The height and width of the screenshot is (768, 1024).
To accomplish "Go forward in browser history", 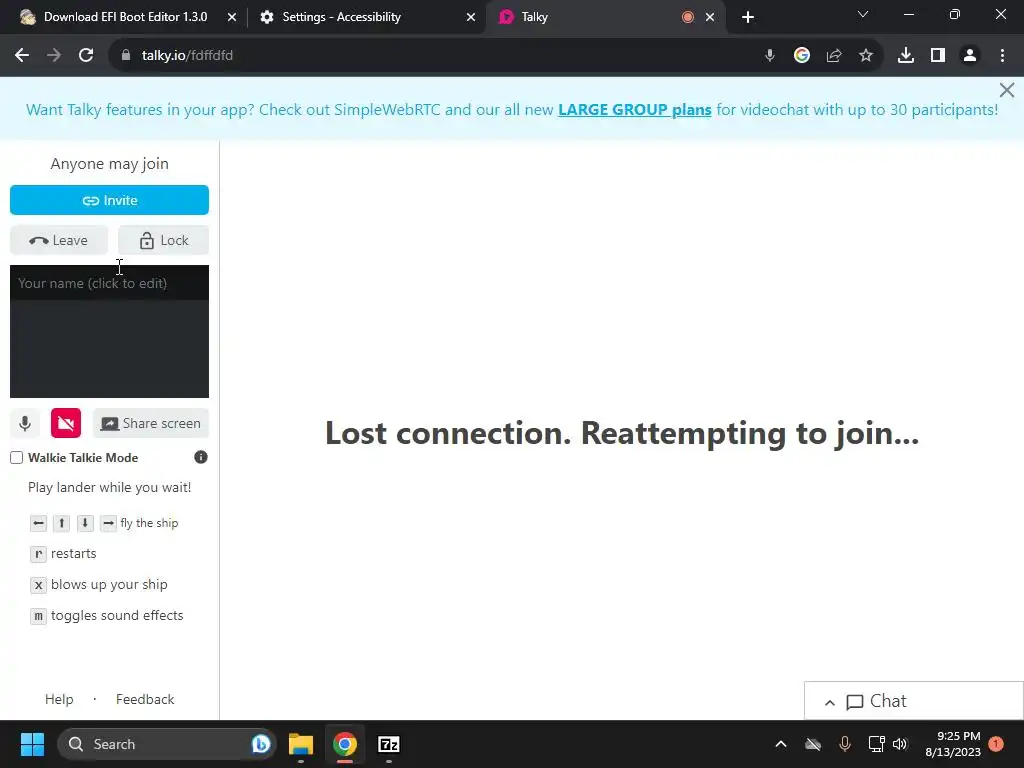I will 54,56.
